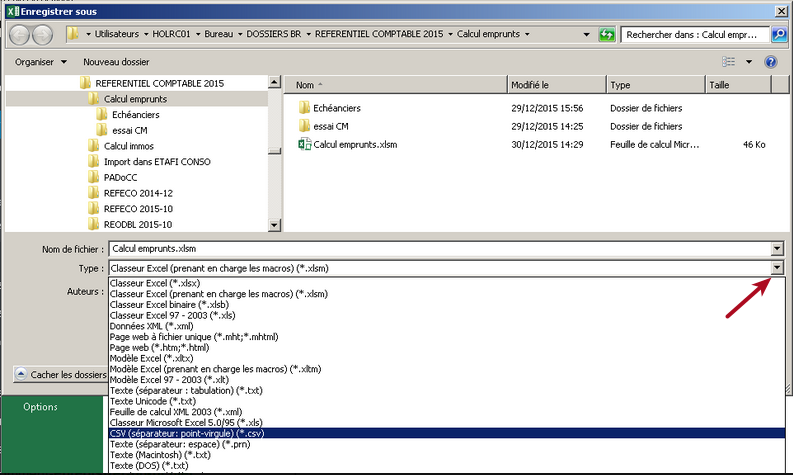Open the help question mark icon
793x475 pixels.
click(771, 62)
